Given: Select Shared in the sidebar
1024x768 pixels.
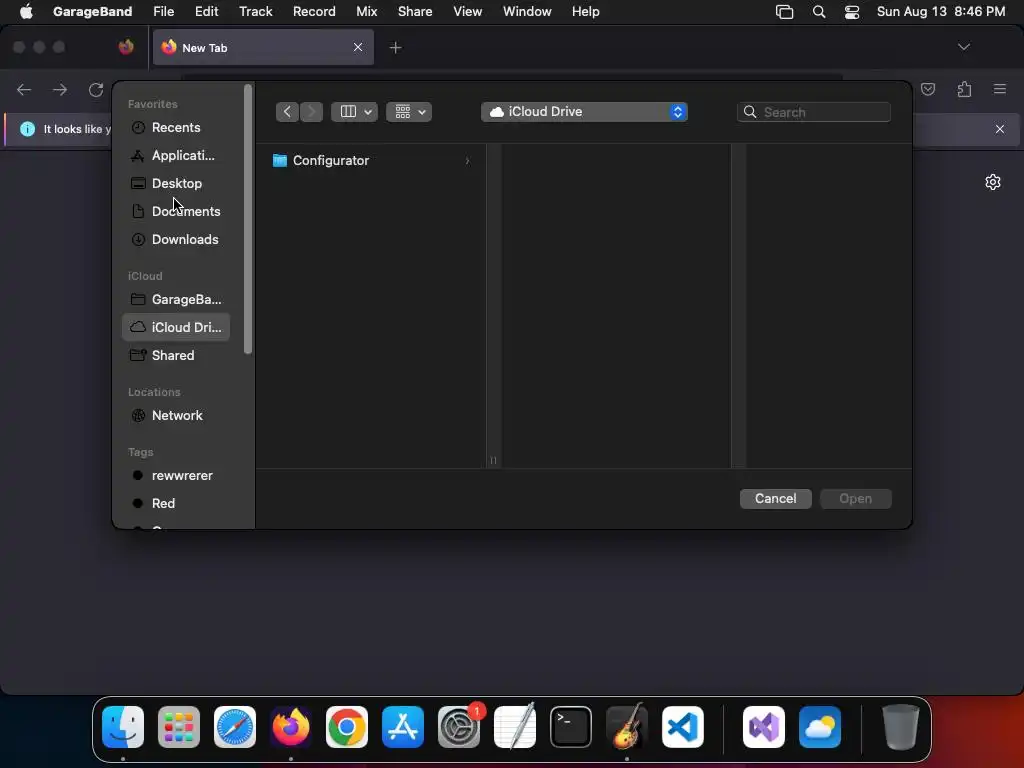Looking at the screenshot, I should pos(176,356).
